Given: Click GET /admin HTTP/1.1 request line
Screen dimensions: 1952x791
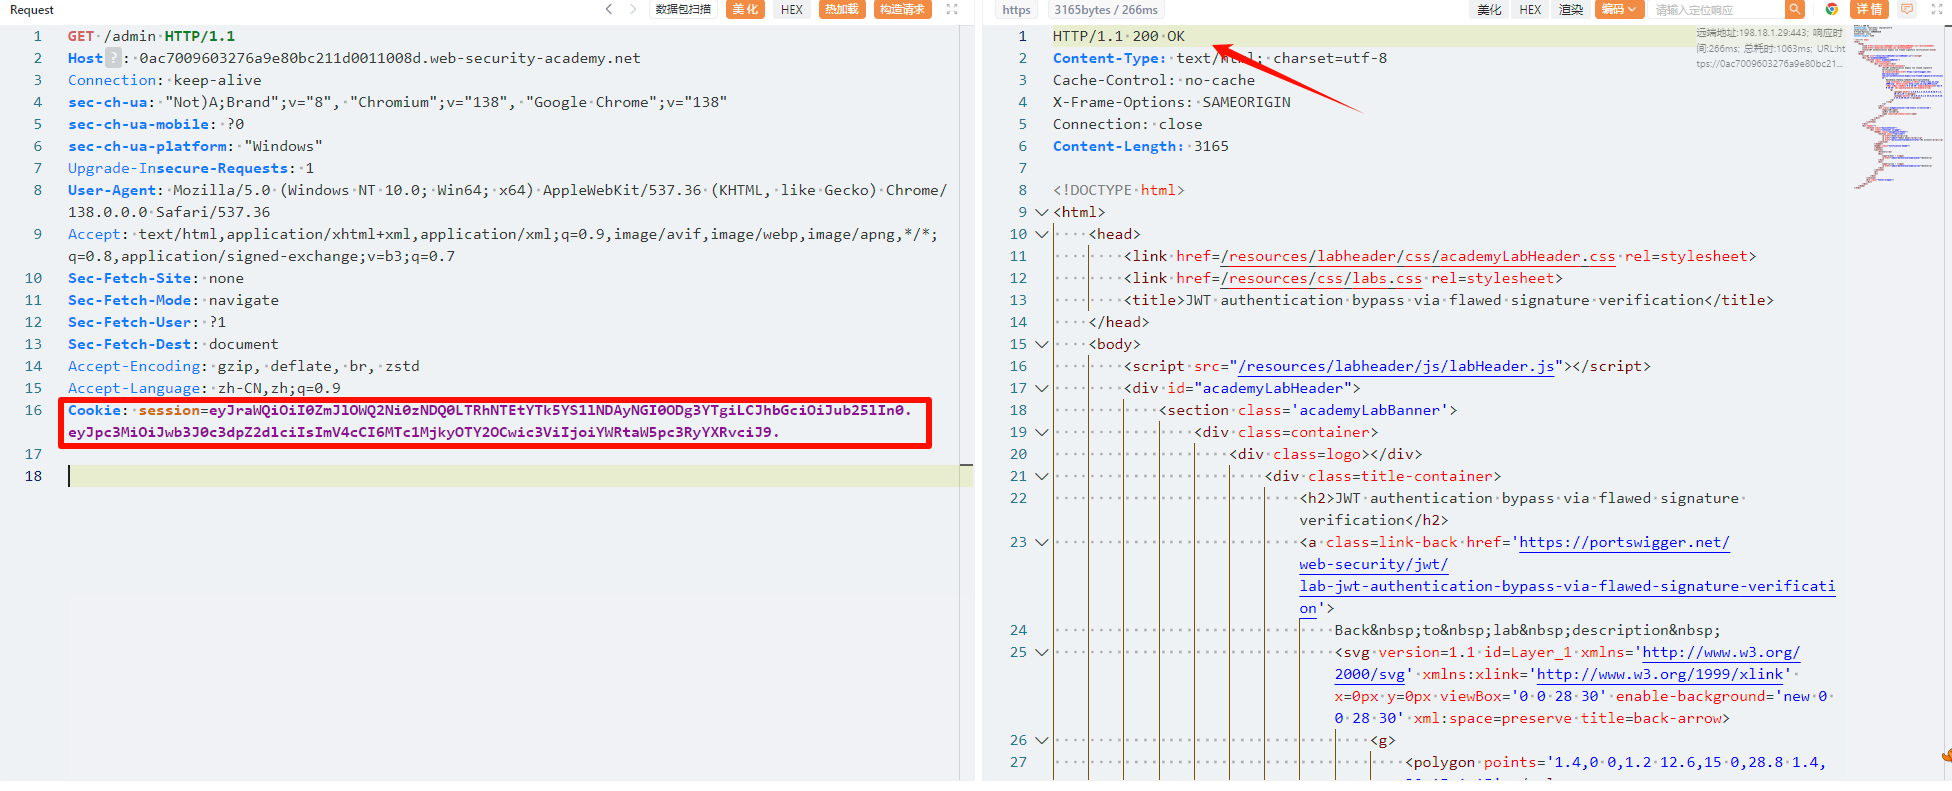Looking at the screenshot, I should [151, 36].
